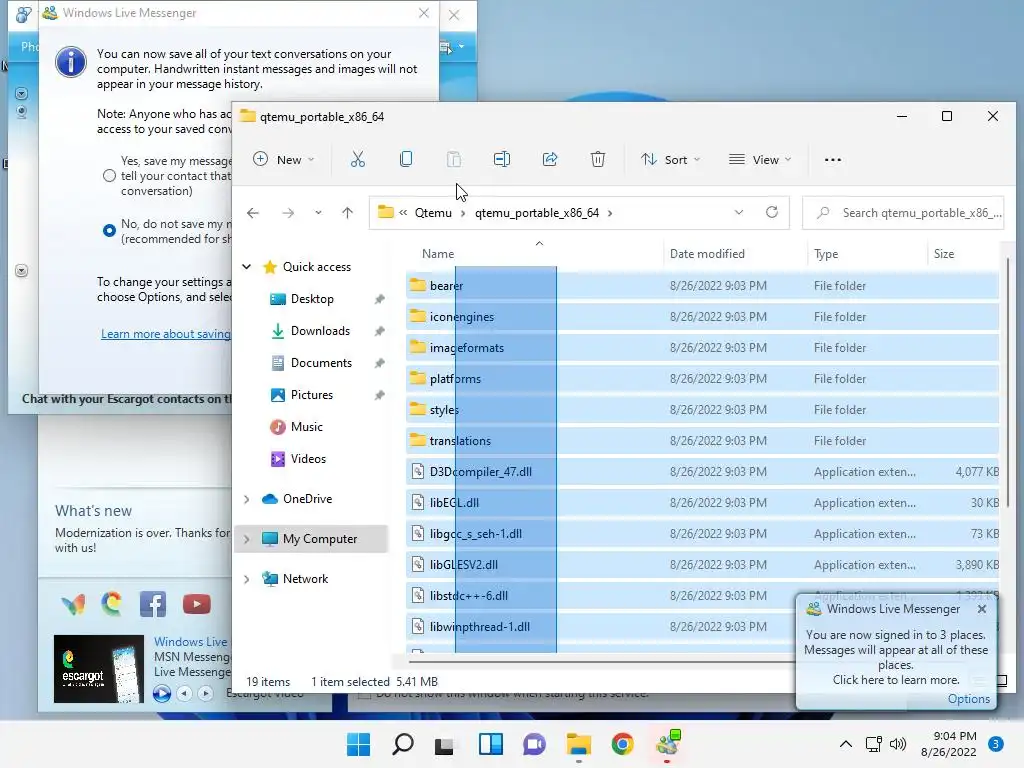This screenshot has width=1024, height=768.
Task: Close the Messenger sign-in notification popup
Action: [x=982, y=609]
